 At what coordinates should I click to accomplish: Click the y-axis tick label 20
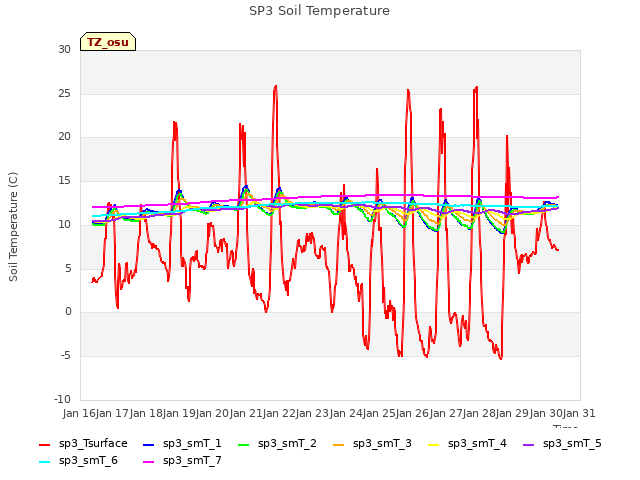coord(64,137)
